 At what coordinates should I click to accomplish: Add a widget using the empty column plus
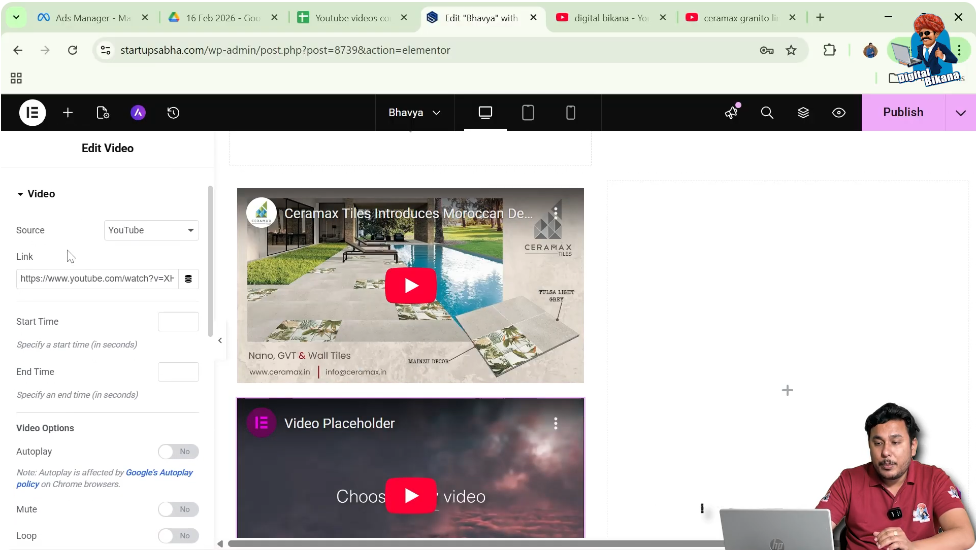click(787, 390)
